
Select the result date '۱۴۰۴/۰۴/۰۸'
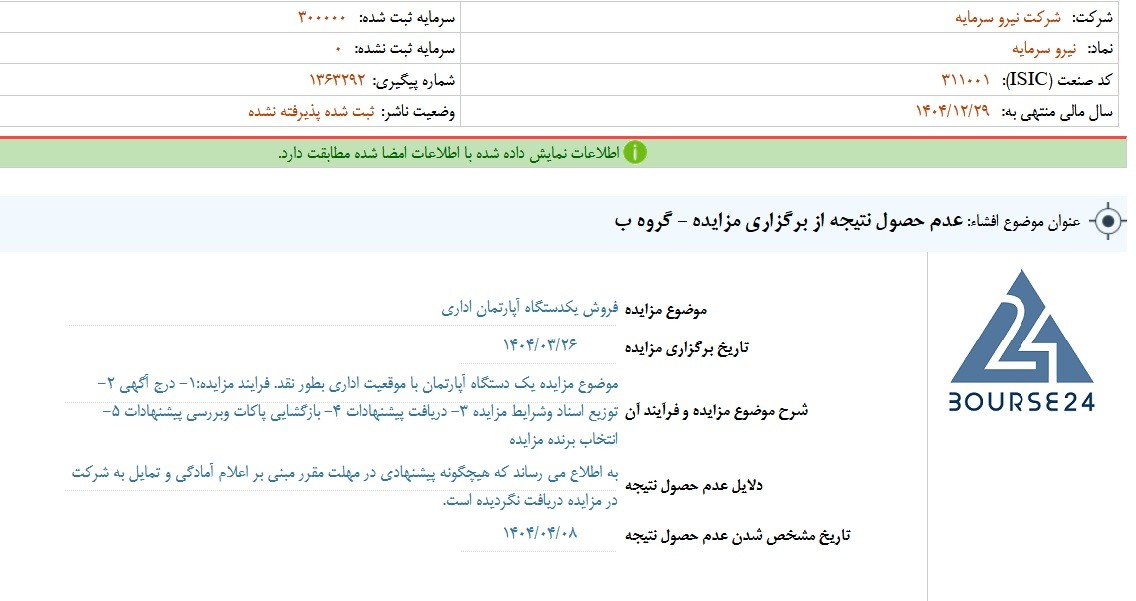540,533
